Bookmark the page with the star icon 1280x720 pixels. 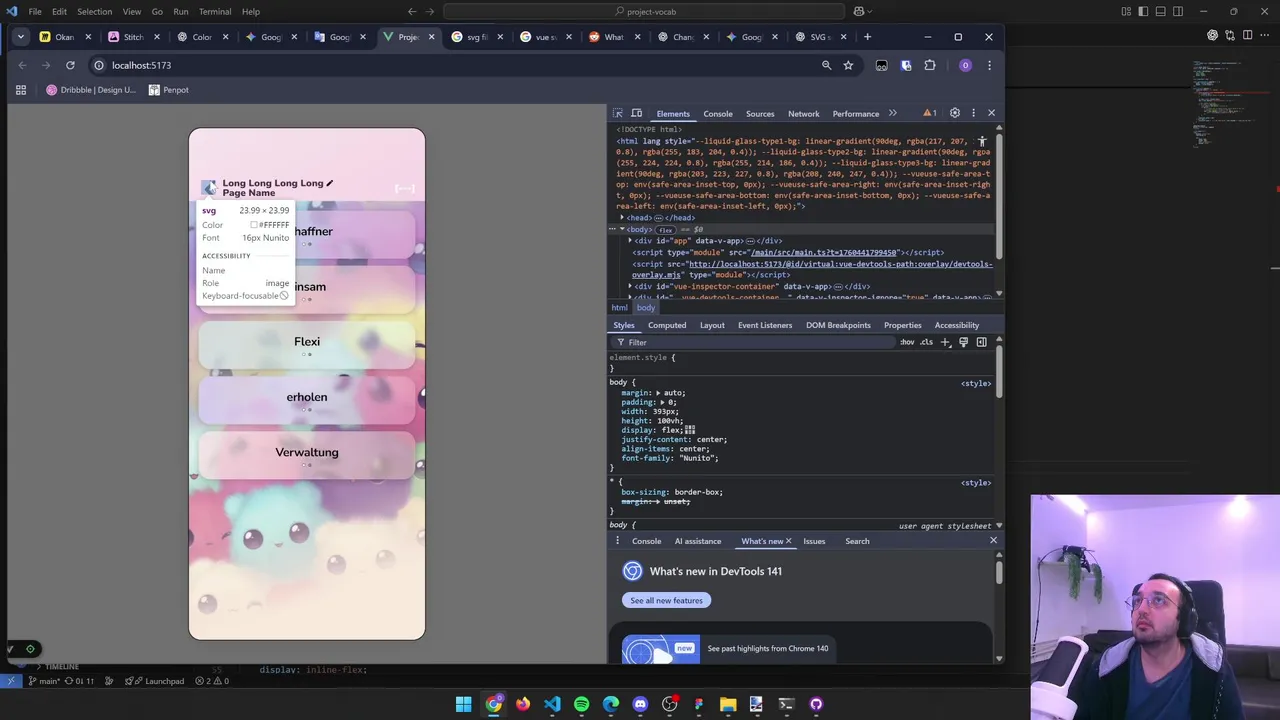(848, 65)
